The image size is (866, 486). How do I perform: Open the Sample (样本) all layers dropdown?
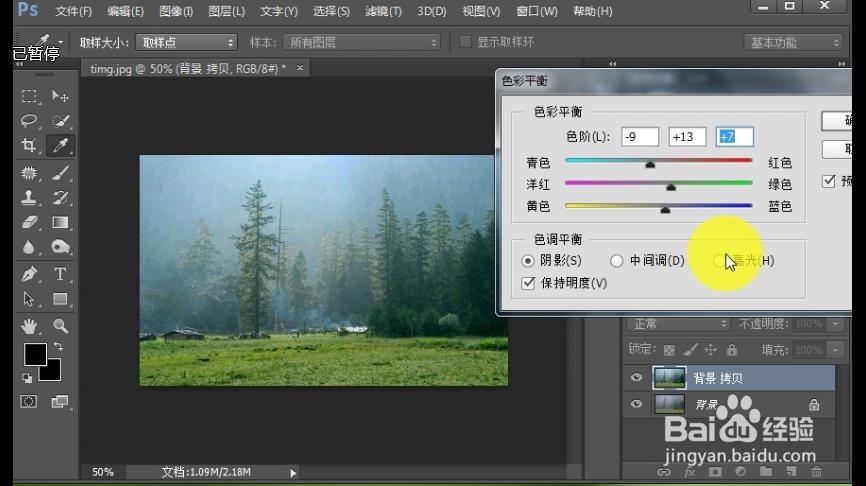click(362, 43)
